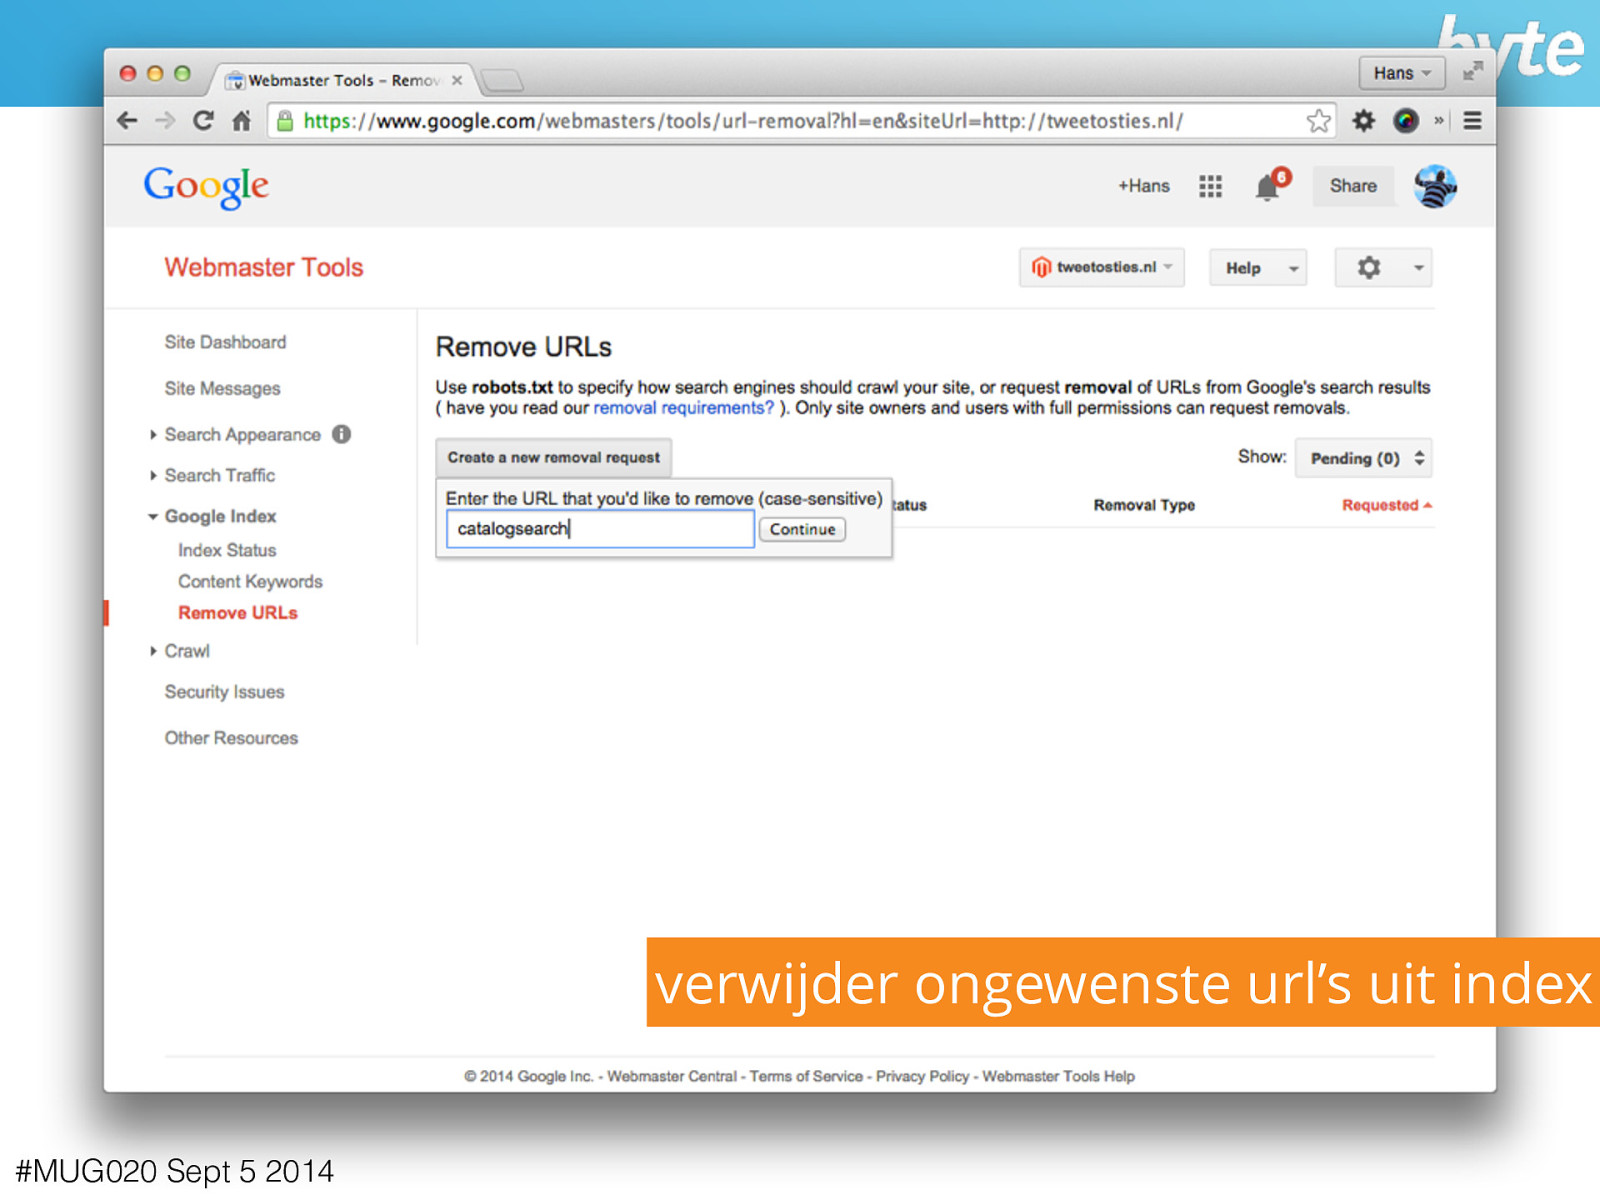Image resolution: width=1600 pixels, height=1200 pixels.
Task: Sort by the Requested column
Action: [x=1387, y=505]
